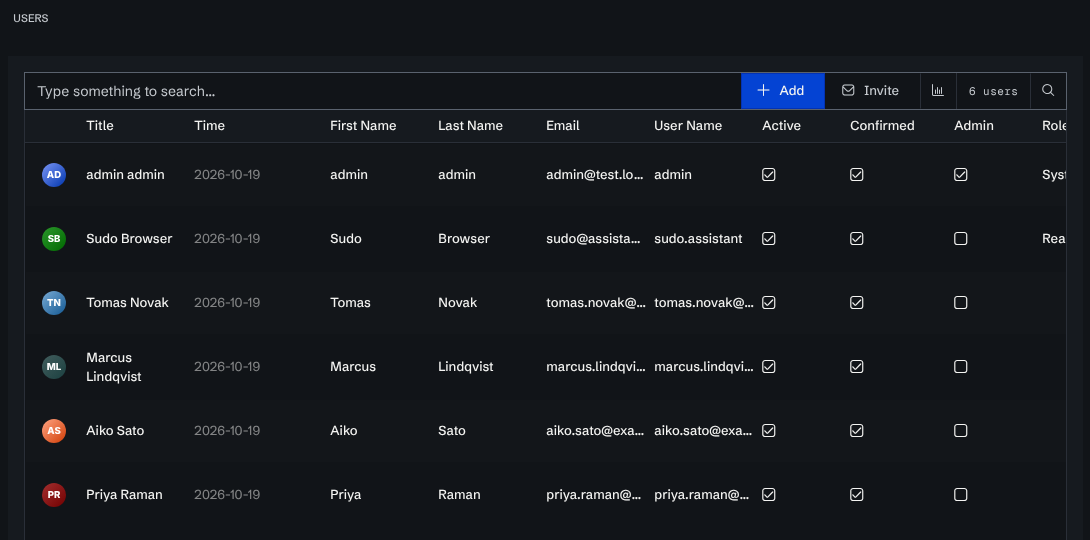Open the Marcus Lindqvist title cell
The height and width of the screenshot is (540, 1090).
click(x=114, y=367)
